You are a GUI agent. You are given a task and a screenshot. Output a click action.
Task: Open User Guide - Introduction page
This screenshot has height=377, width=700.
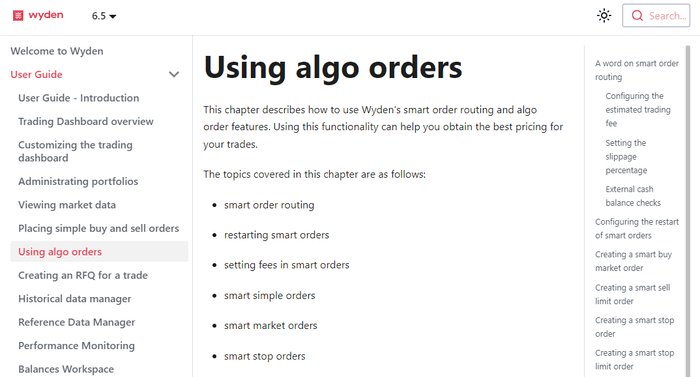point(79,98)
